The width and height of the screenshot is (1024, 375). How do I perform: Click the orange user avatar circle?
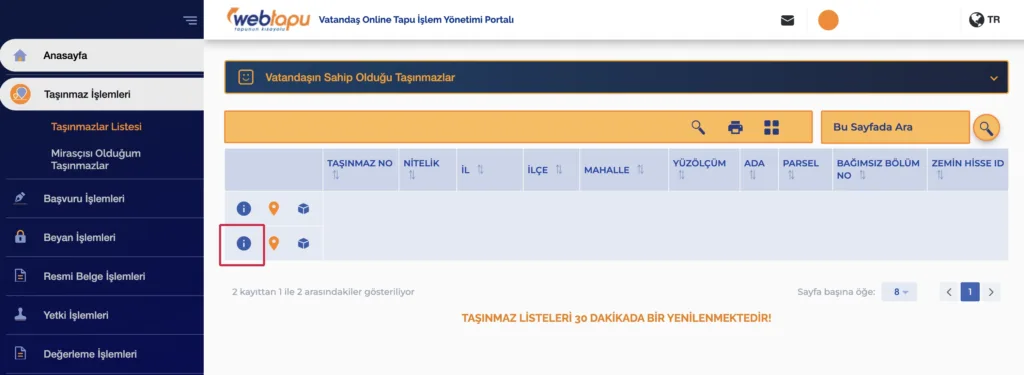coord(828,20)
